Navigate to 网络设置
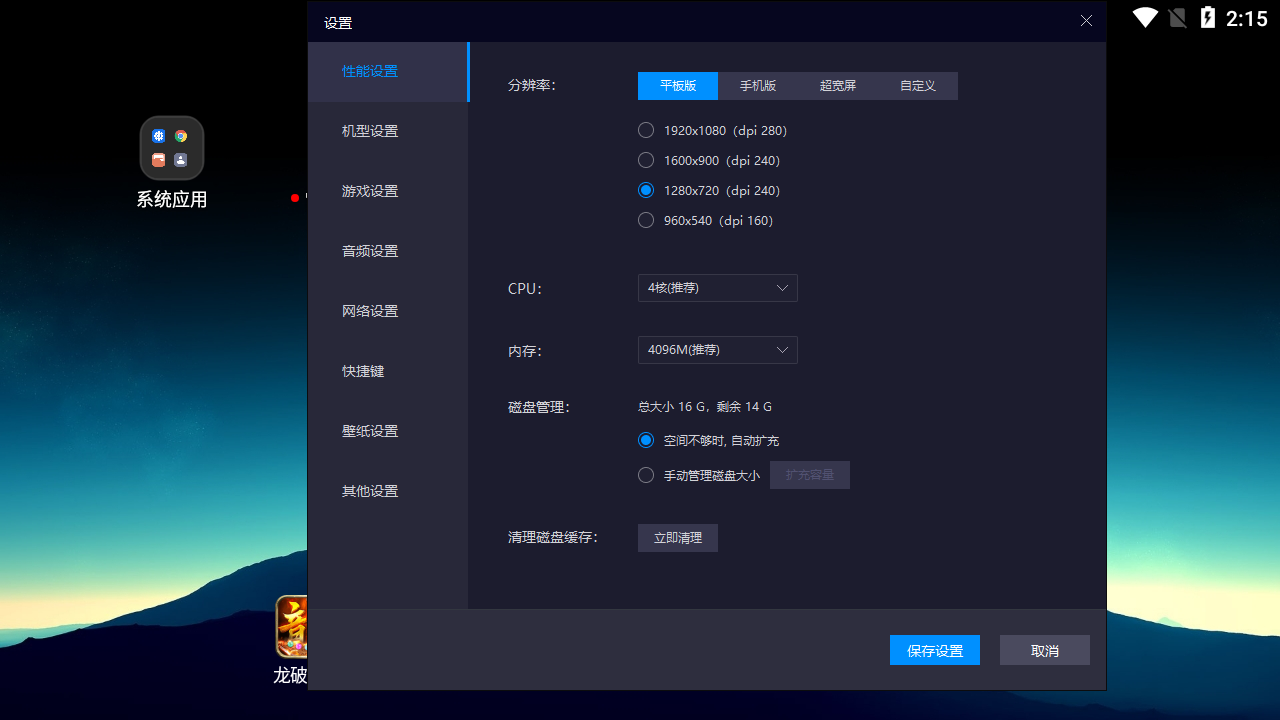The height and width of the screenshot is (720, 1280). click(x=388, y=311)
